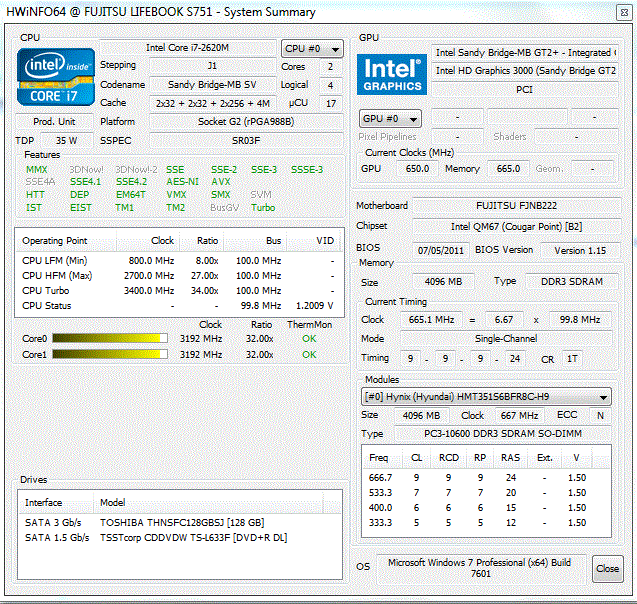Click the memory Clock 665.1 MHz value
637x604 pixels.
click(x=431, y=320)
